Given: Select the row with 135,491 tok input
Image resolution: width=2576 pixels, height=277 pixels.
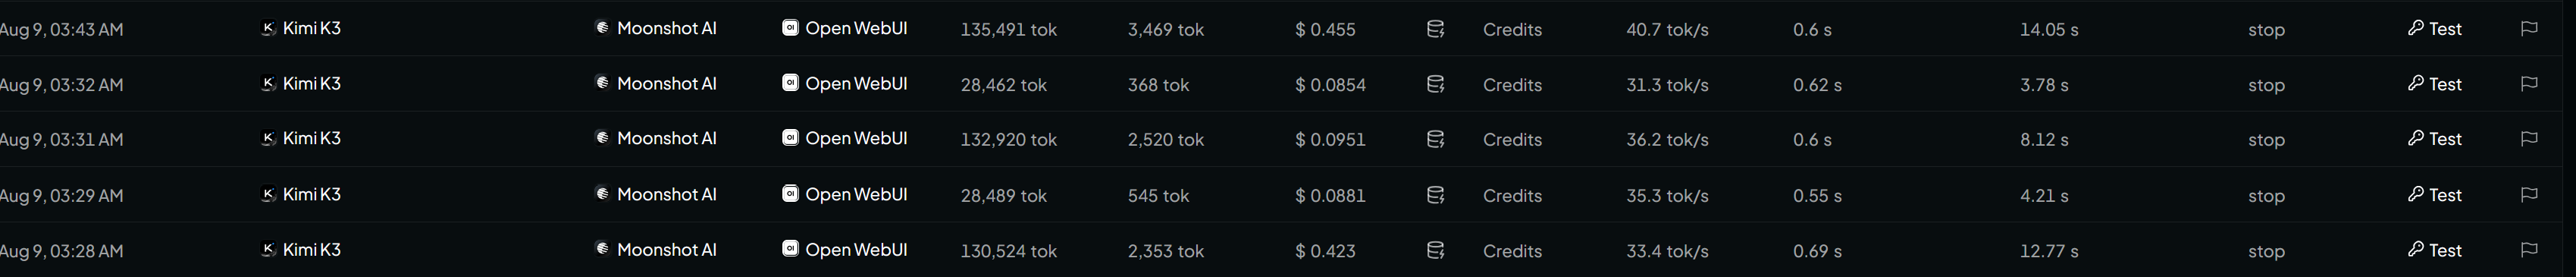Looking at the screenshot, I should coord(1288,29).
